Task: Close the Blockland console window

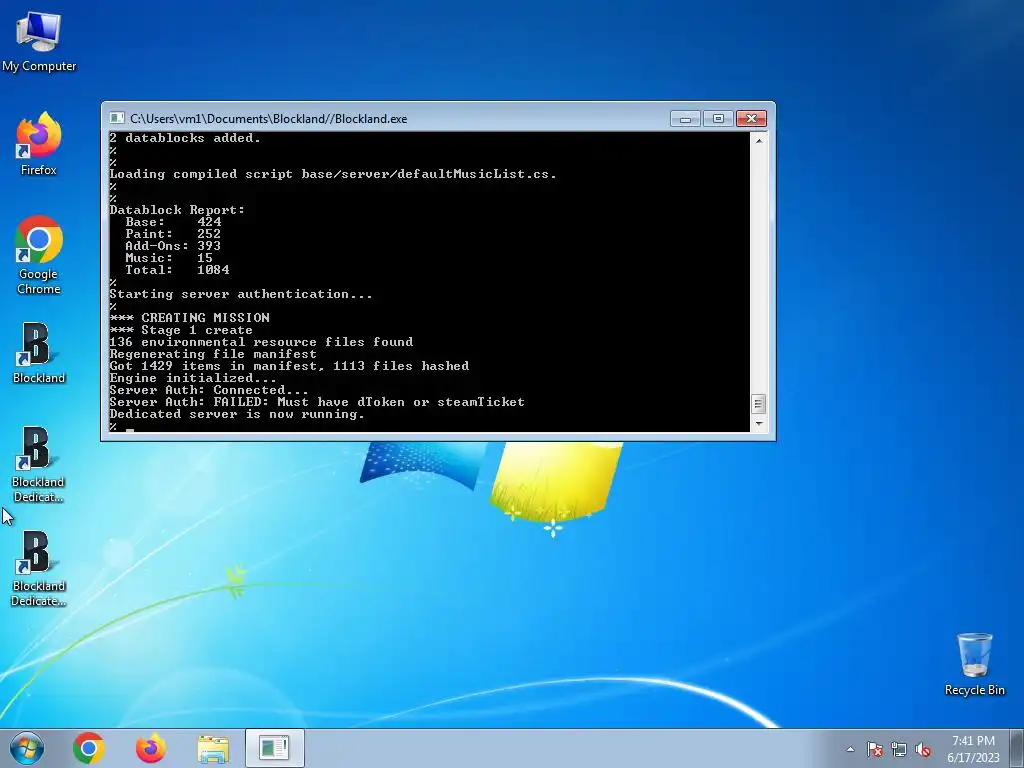Action: [x=751, y=118]
